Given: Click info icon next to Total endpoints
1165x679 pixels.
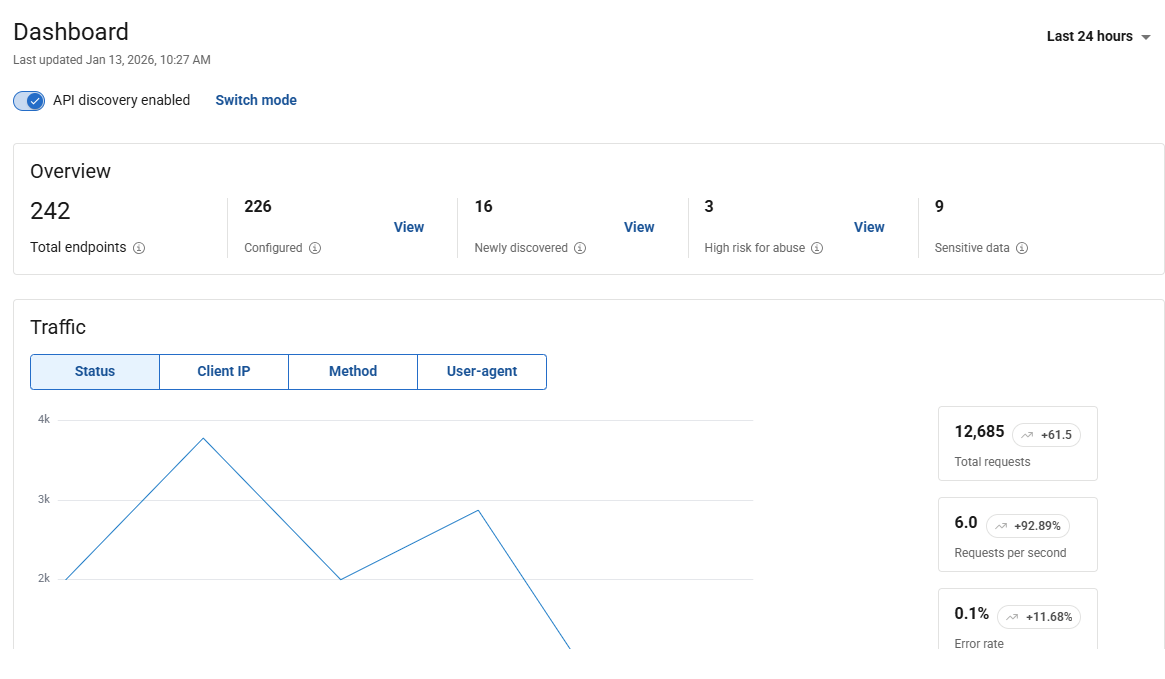Looking at the screenshot, I should 139,248.
